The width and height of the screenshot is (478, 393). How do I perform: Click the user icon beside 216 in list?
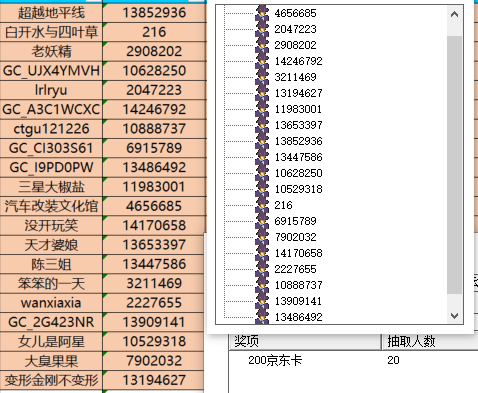[262, 205]
